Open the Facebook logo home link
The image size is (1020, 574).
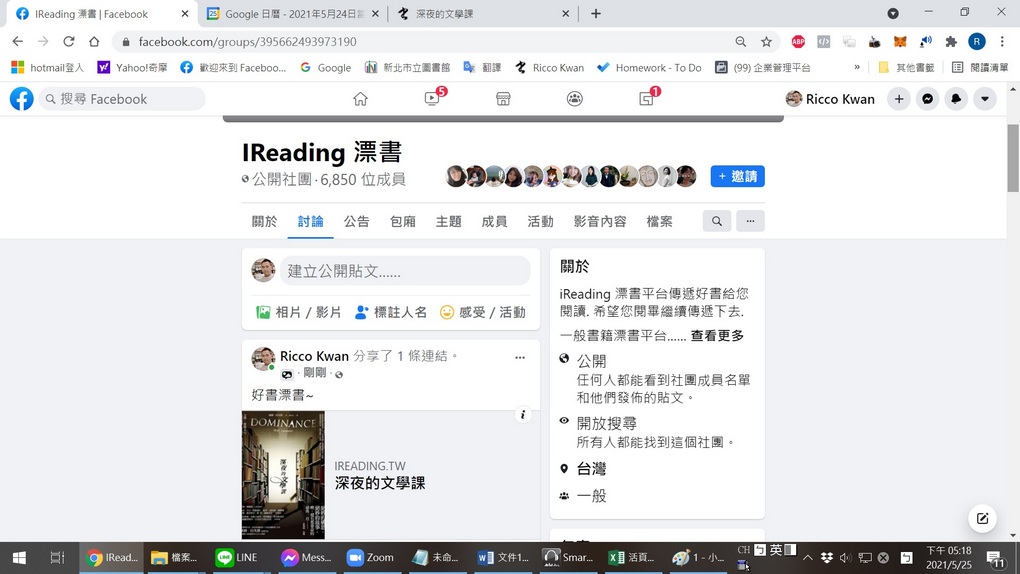tap(21, 99)
